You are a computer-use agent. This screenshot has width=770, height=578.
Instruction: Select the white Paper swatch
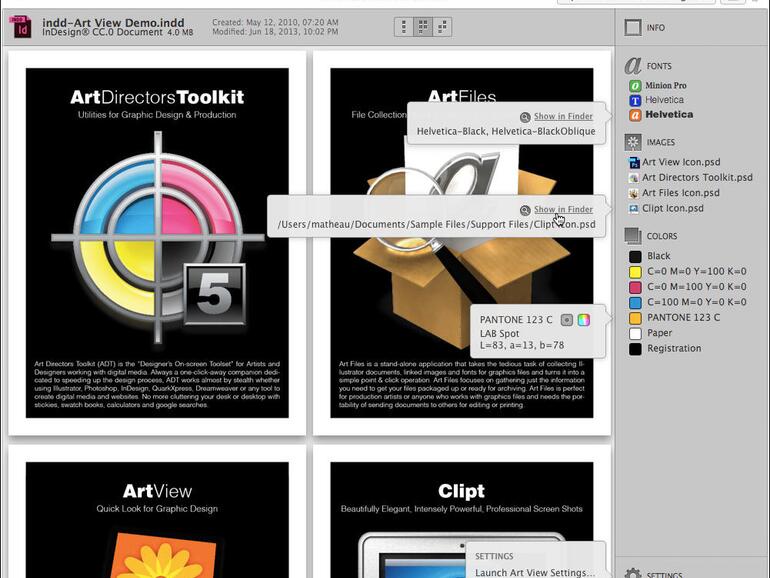point(635,333)
